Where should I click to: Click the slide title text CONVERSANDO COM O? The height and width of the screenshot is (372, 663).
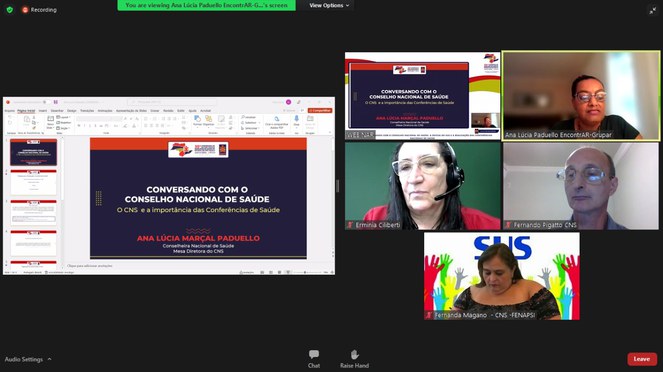coord(197,189)
